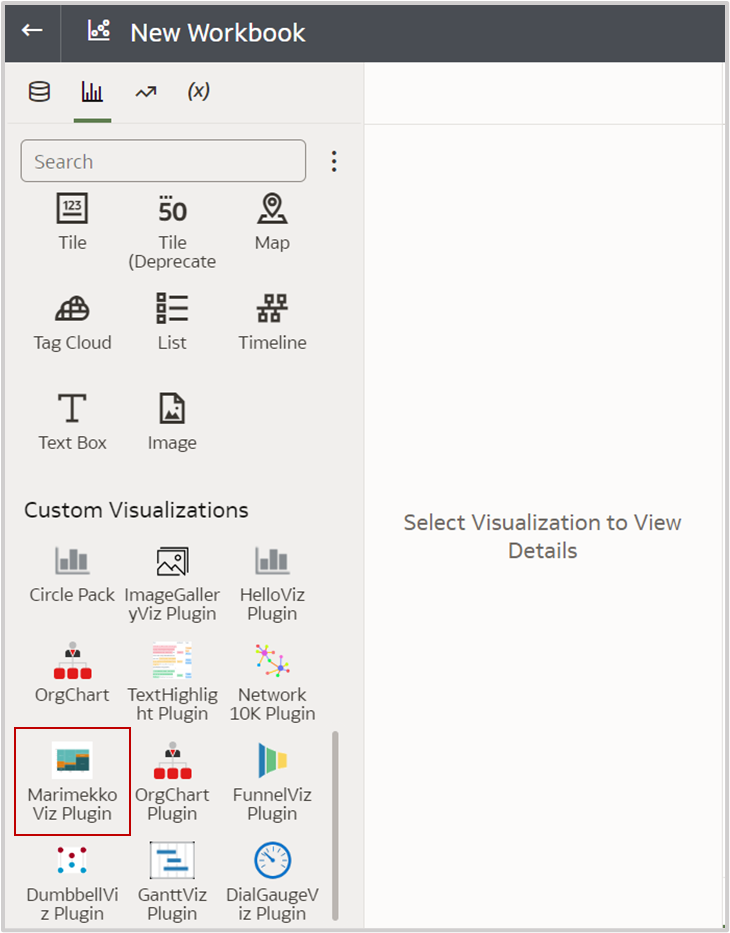The width and height of the screenshot is (730, 933).
Task: Navigate back from New Workbook
Action: tap(31, 32)
